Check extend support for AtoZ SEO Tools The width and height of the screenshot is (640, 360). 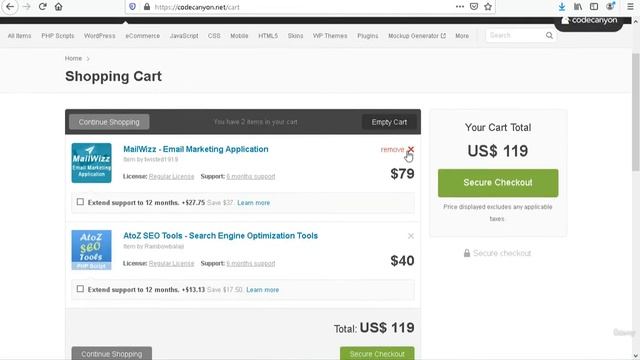[x=80, y=289]
